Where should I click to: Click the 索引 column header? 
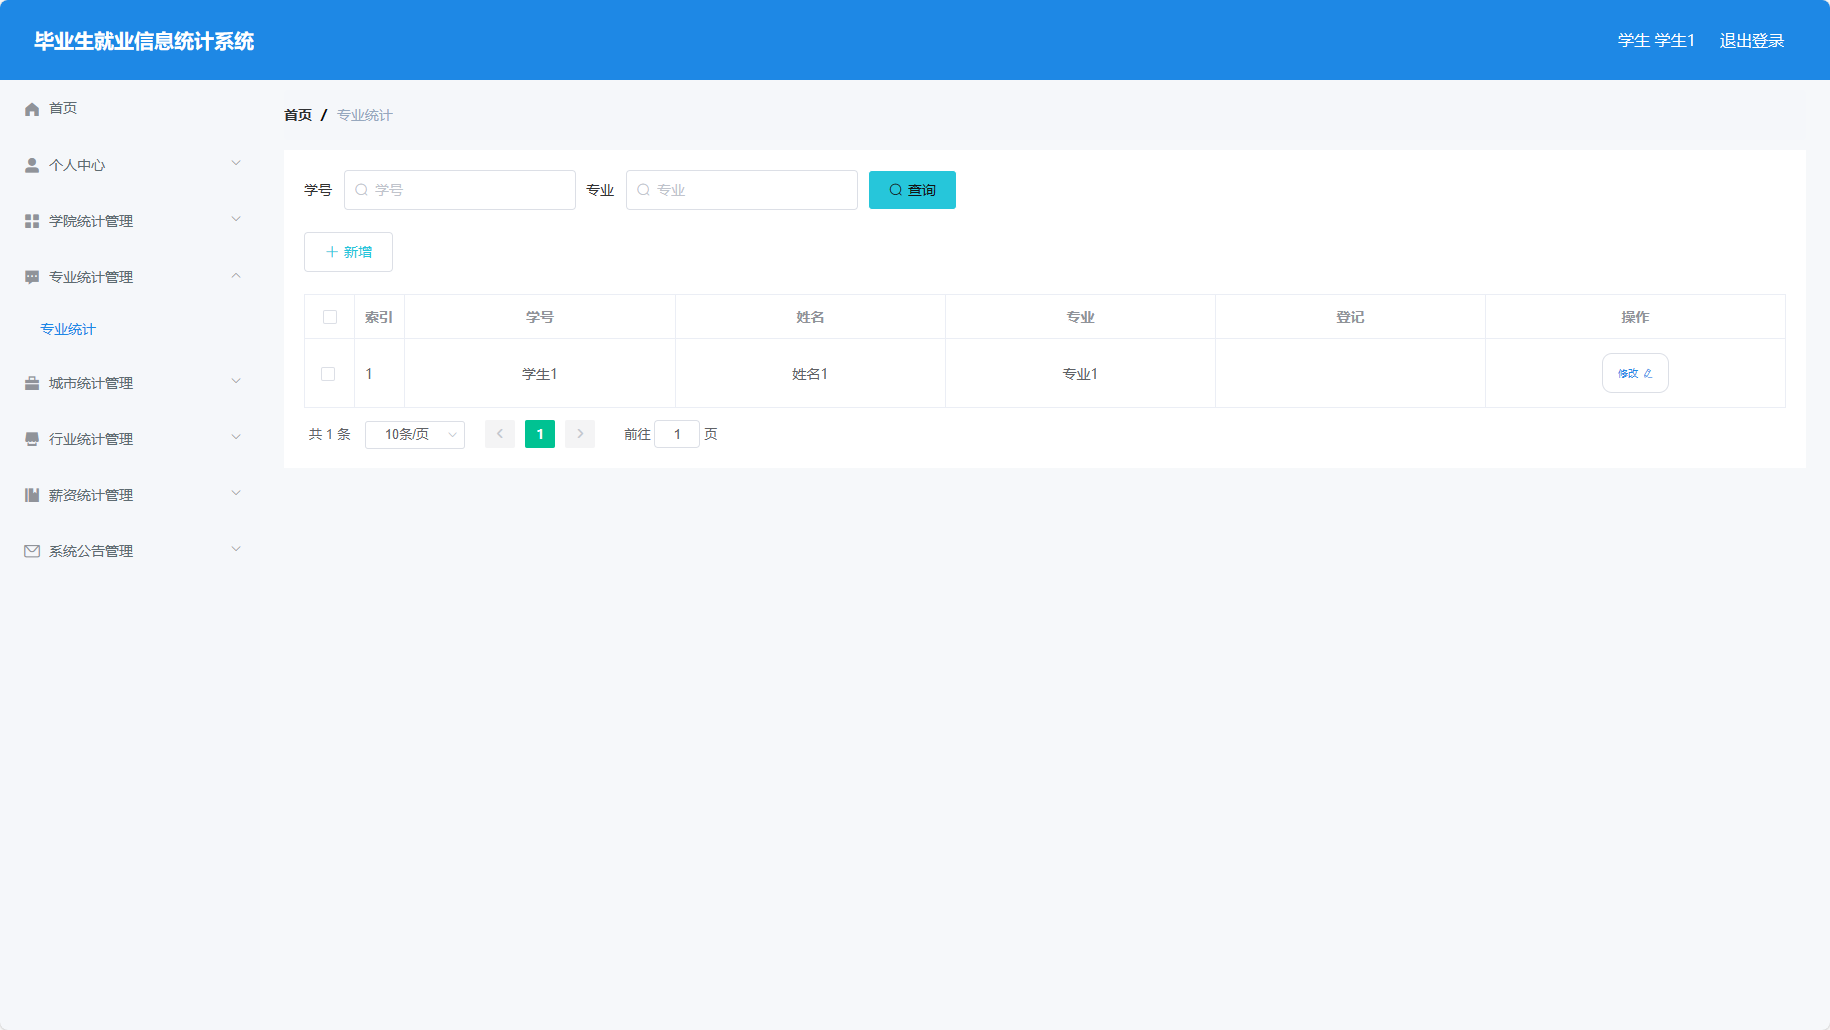[379, 317]
